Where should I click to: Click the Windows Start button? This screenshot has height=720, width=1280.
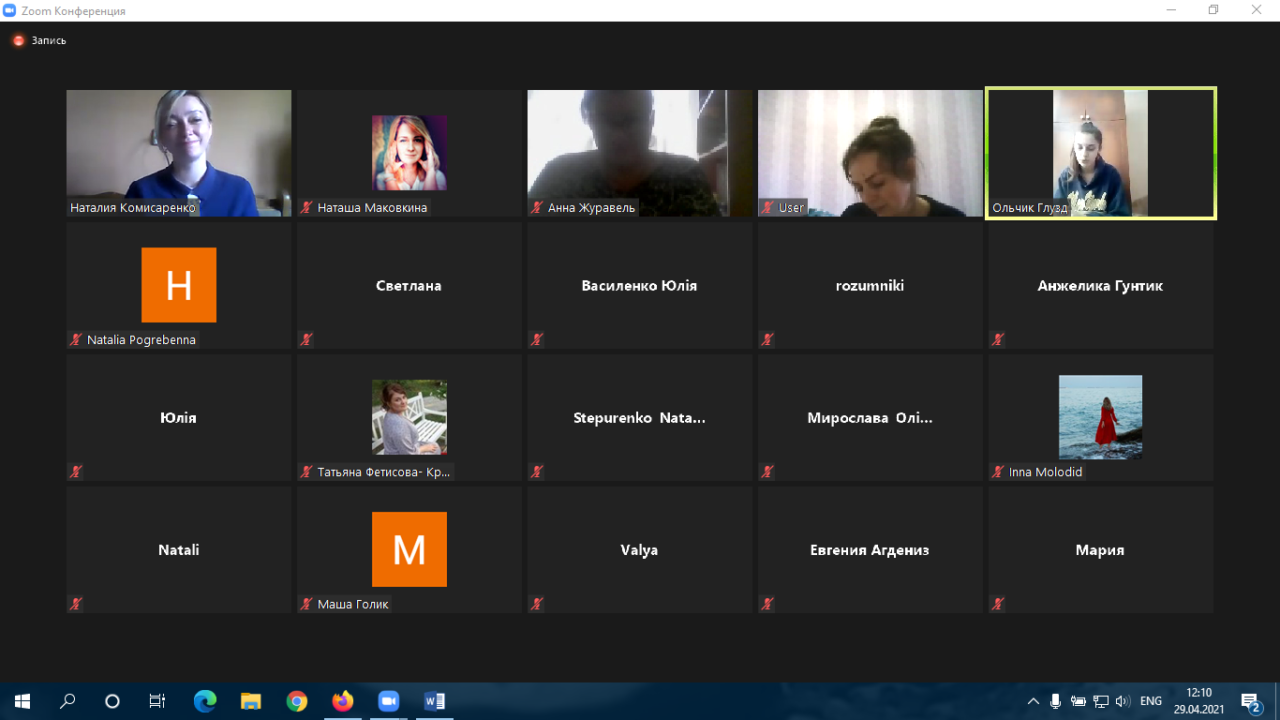(22, 701)
